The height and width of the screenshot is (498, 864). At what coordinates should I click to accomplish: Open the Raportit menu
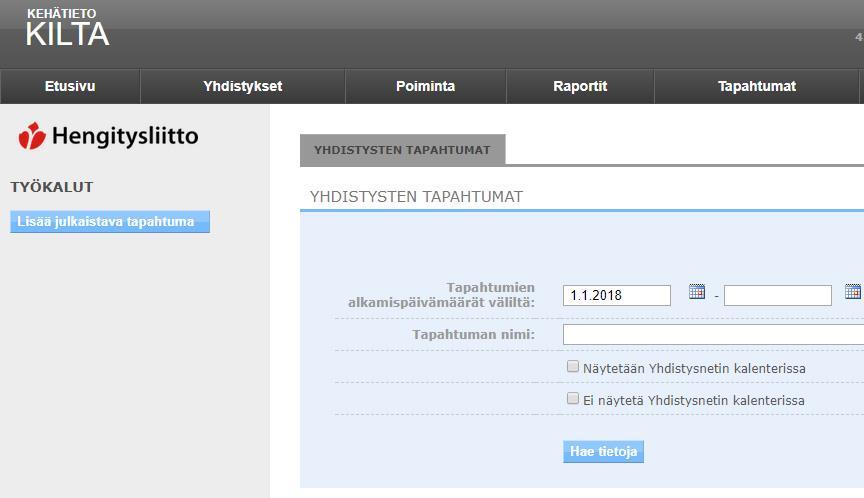coord(580,86)
